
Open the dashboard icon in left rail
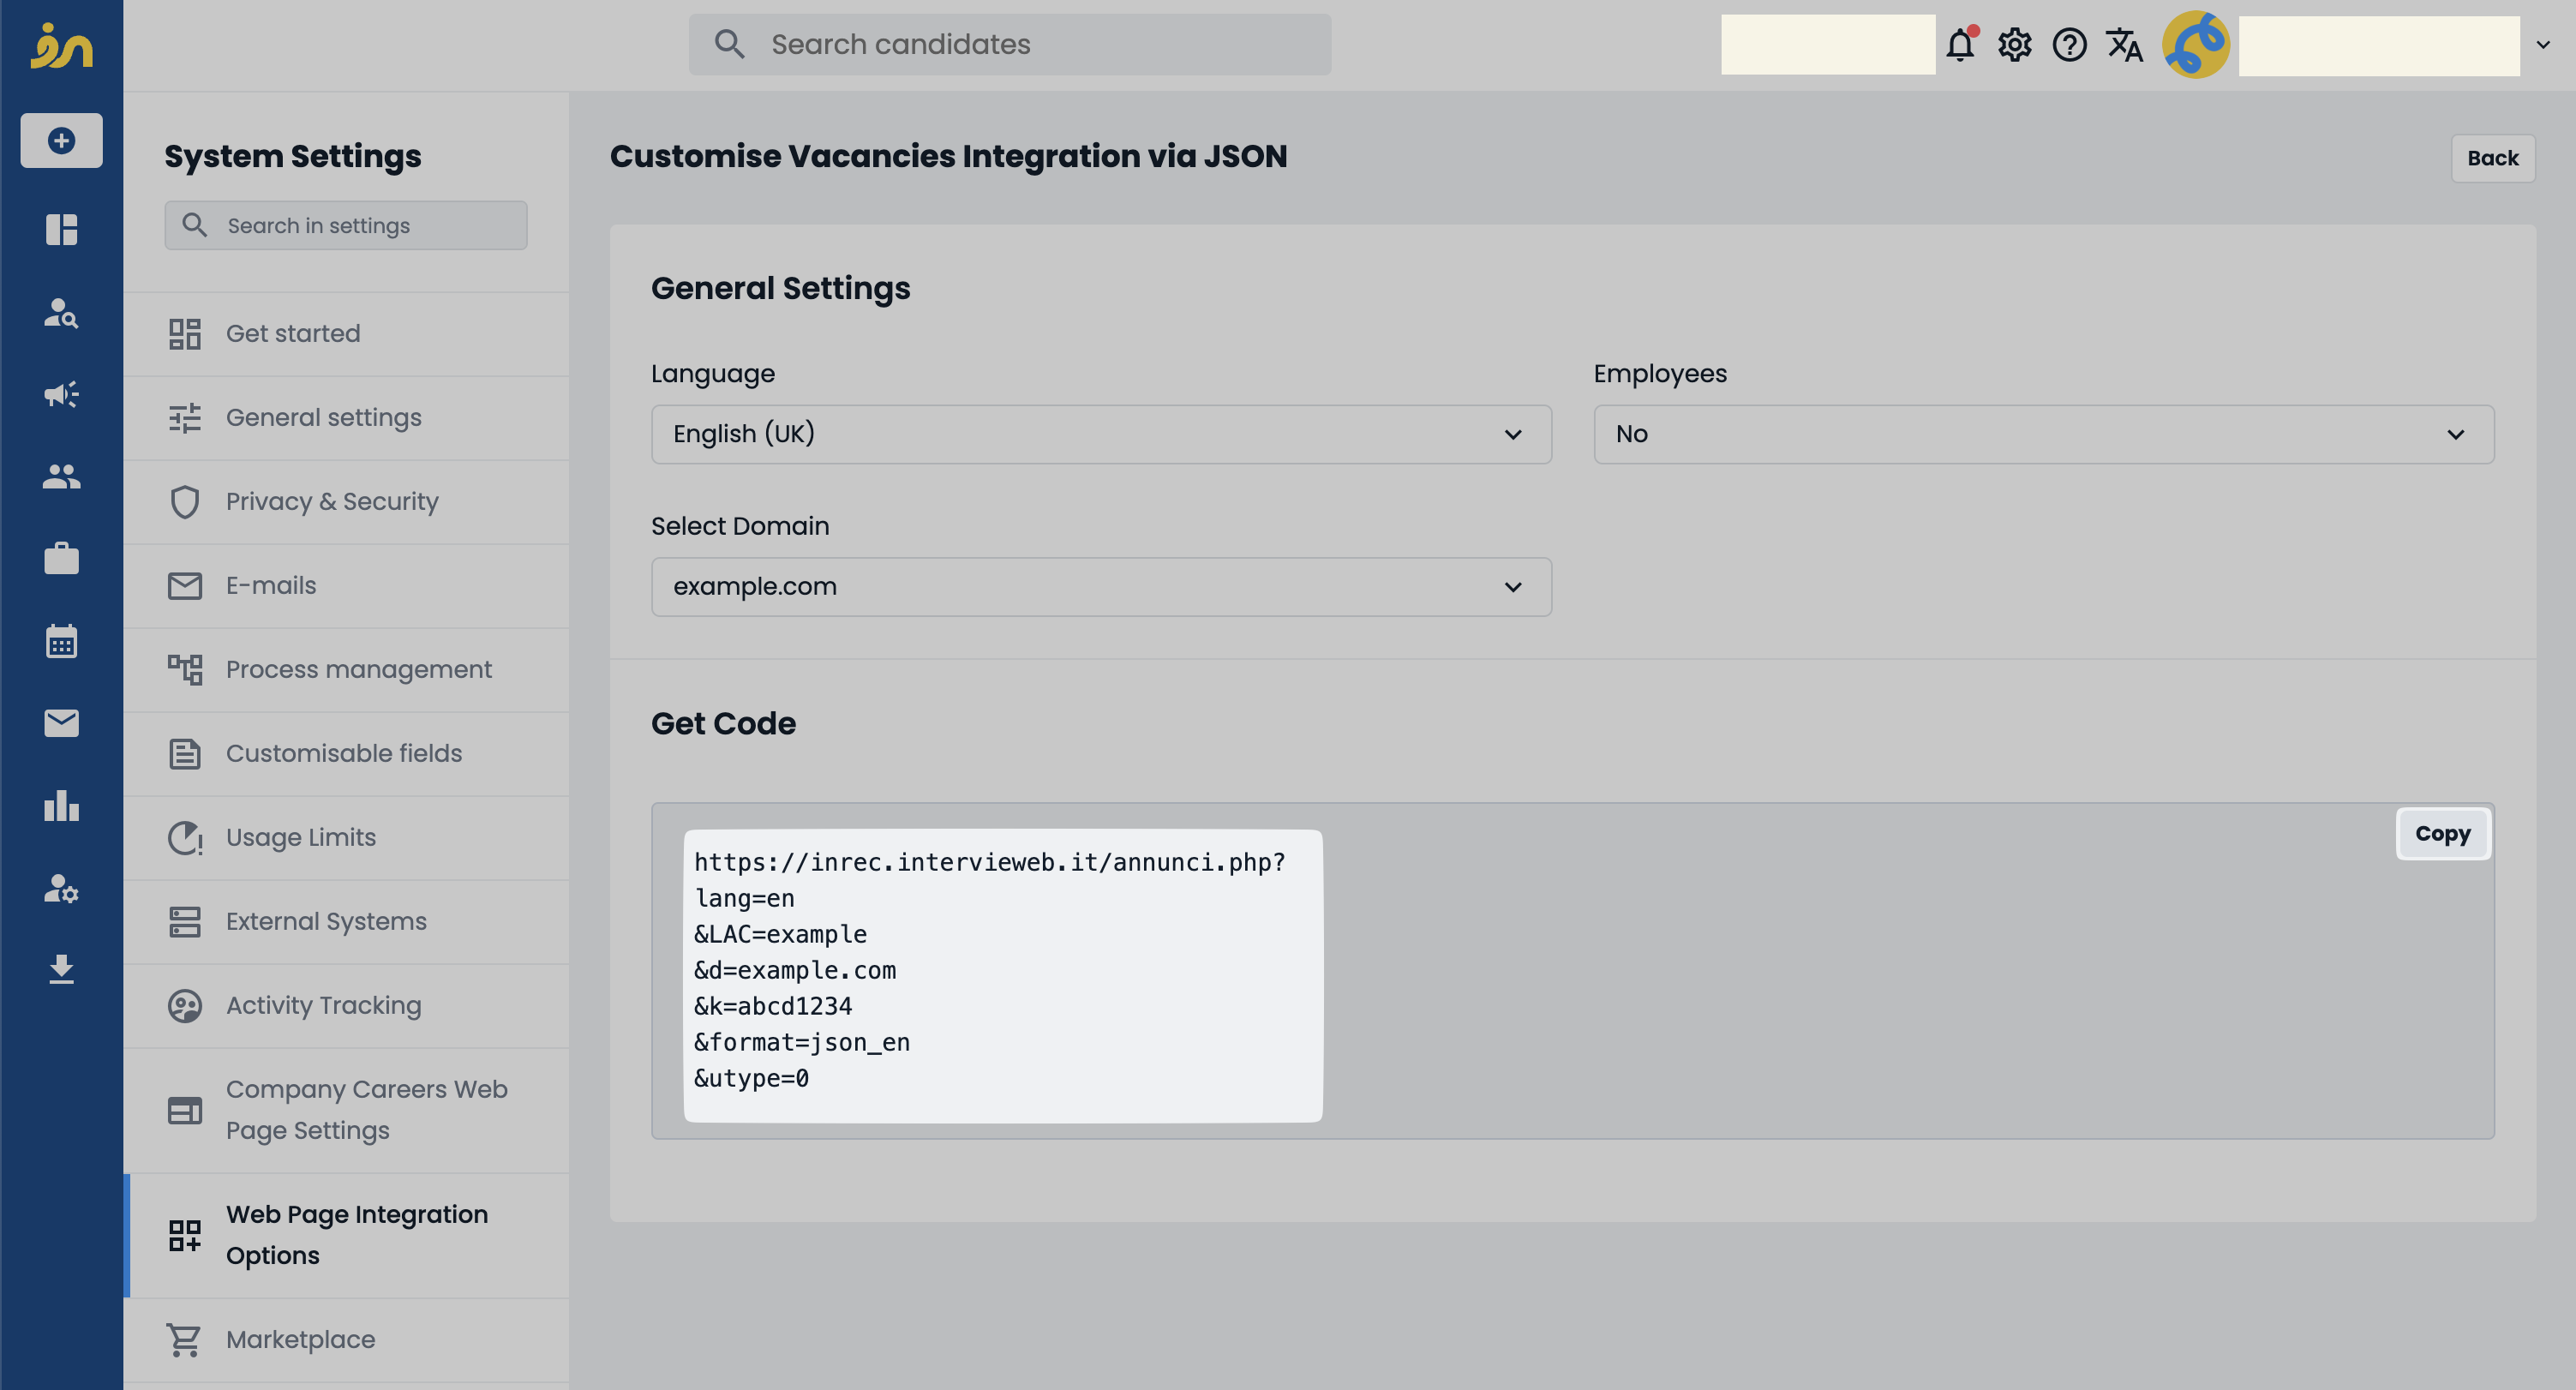coord(61,229)
